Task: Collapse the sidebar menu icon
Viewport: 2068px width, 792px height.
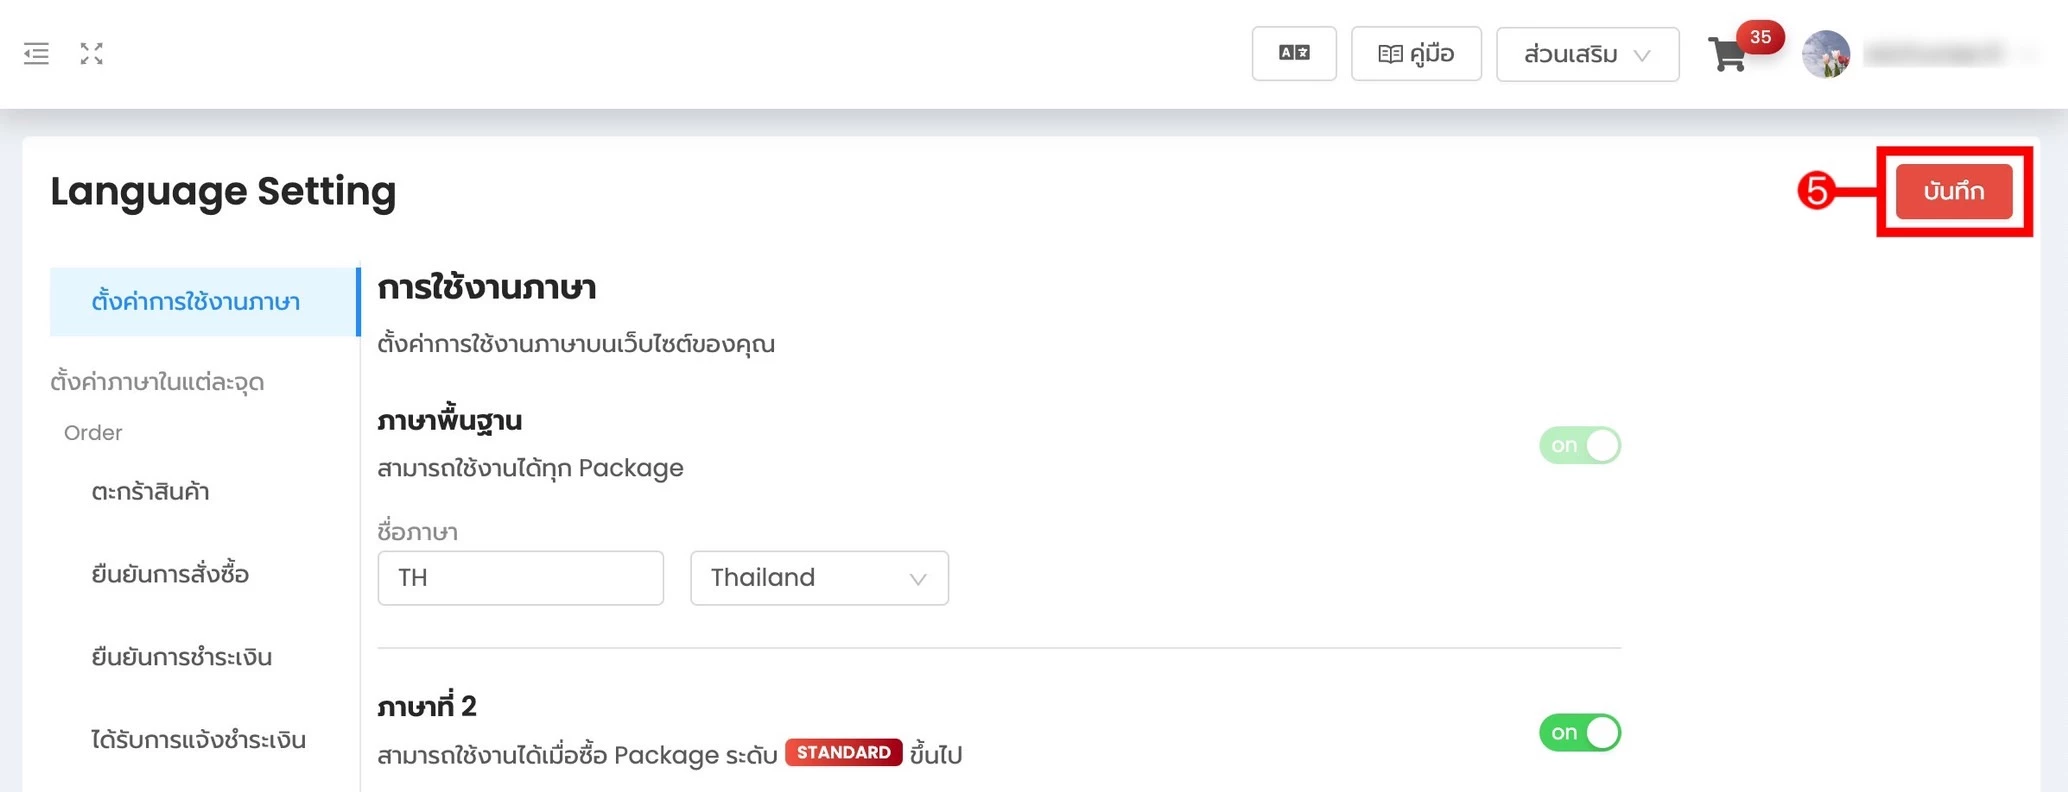Action: [36, 54]
